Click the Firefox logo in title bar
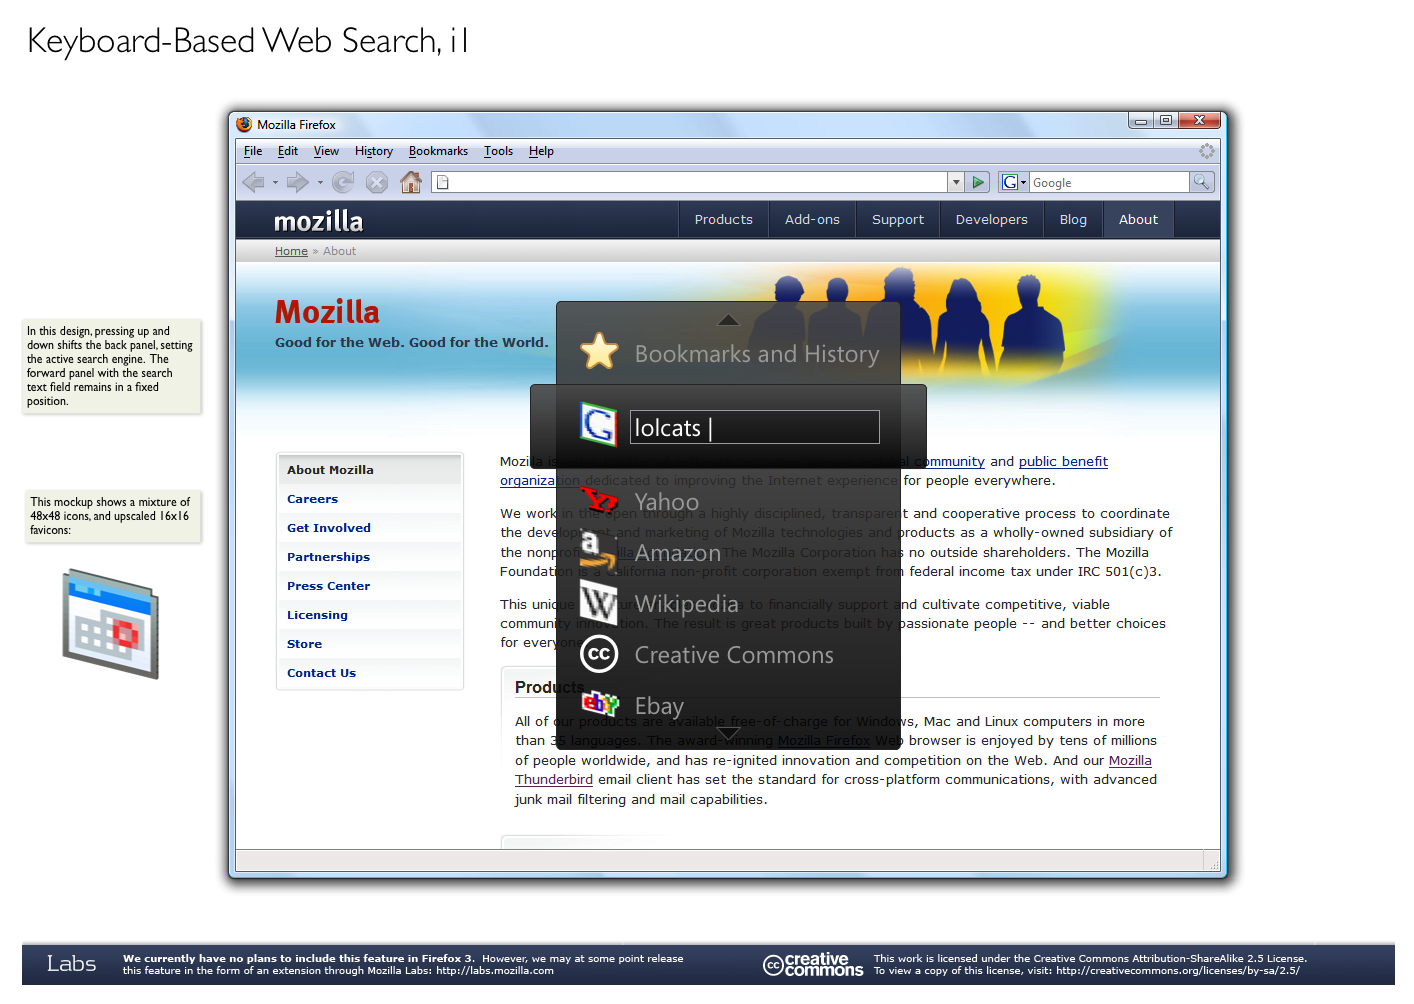Screen dimensions: 1414x1004 [x=244, y=124]
